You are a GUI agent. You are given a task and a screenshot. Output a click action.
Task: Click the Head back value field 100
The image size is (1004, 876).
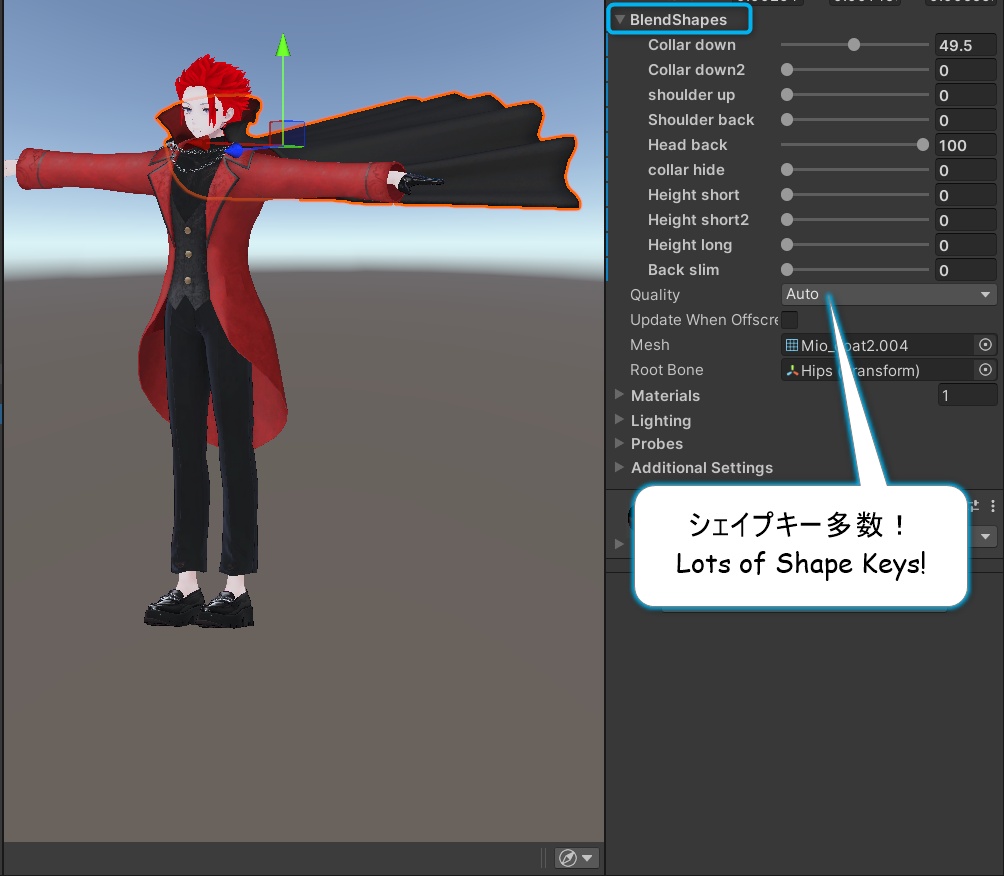966,145
